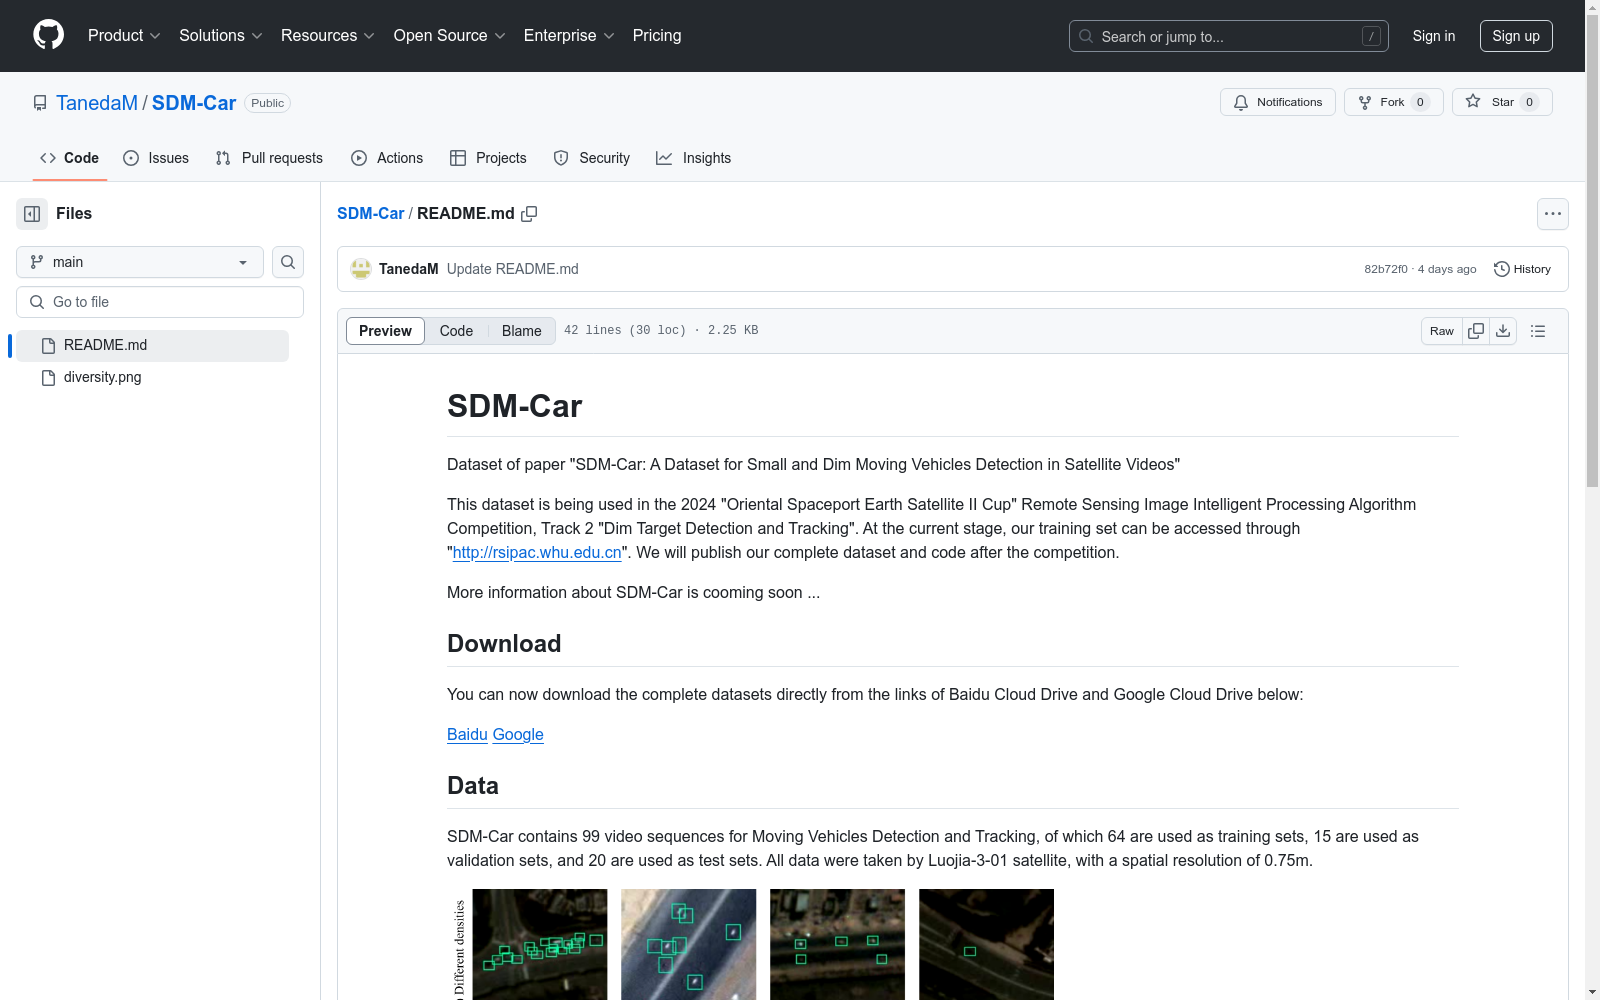Download the raw README file
This screenshot has width=1600, height=1000.
pos(1503,331)
